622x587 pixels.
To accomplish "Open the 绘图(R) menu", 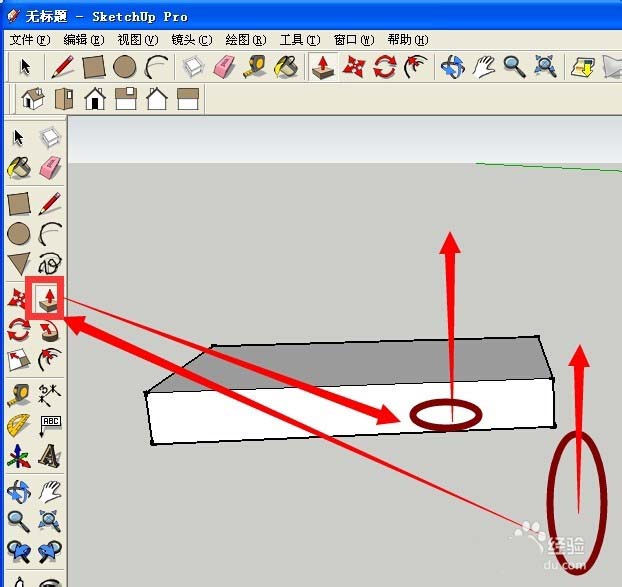I will point(246,40).
